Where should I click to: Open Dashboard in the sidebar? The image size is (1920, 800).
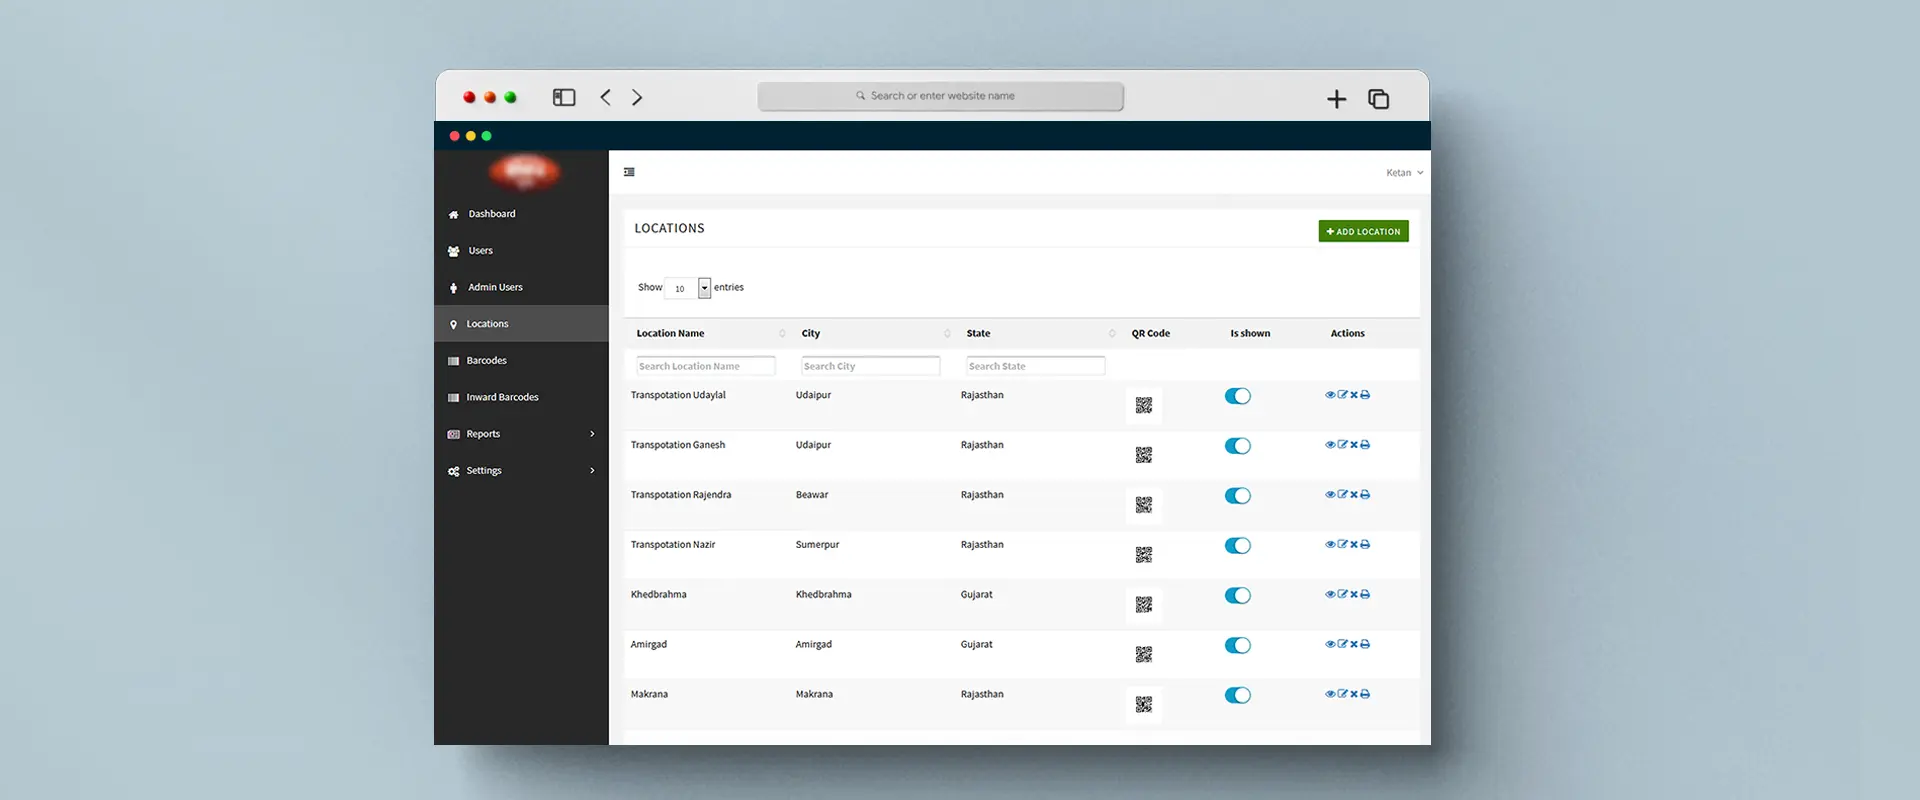click(521, 214)
